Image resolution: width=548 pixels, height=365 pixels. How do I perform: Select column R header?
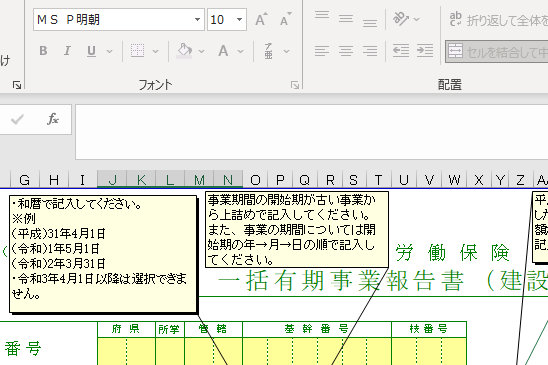[x=330, y=180]
